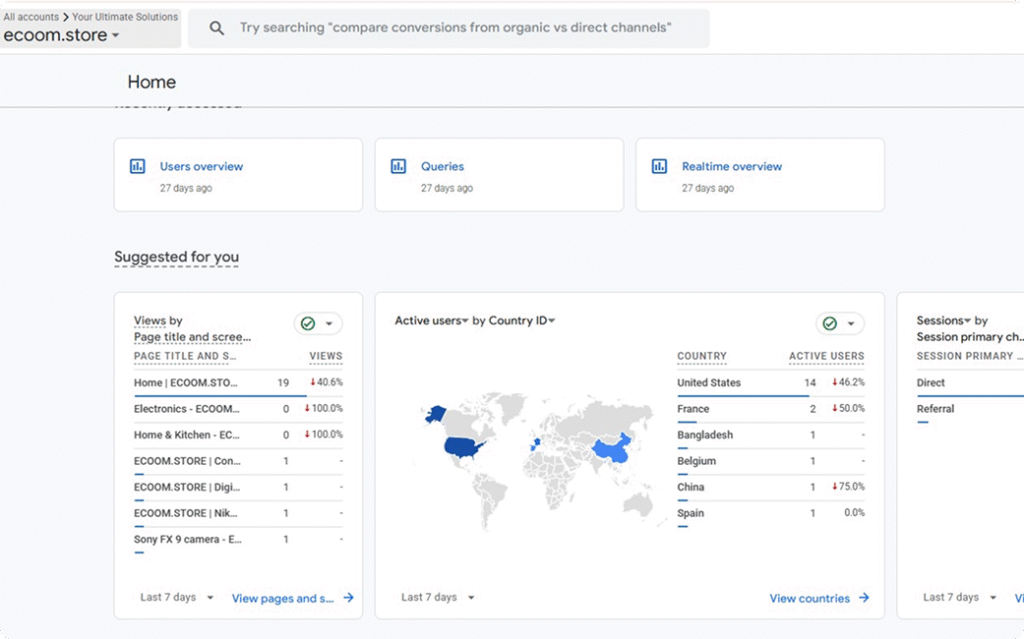Change Last 7 days range on Views card
Screen dimensions: 1024x639
coord(177,597)
